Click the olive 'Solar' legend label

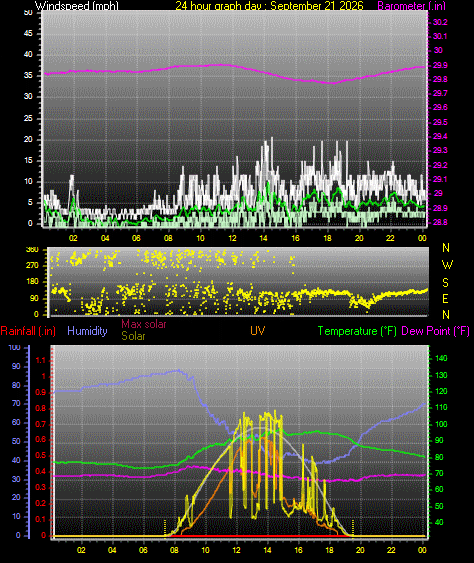133,336
